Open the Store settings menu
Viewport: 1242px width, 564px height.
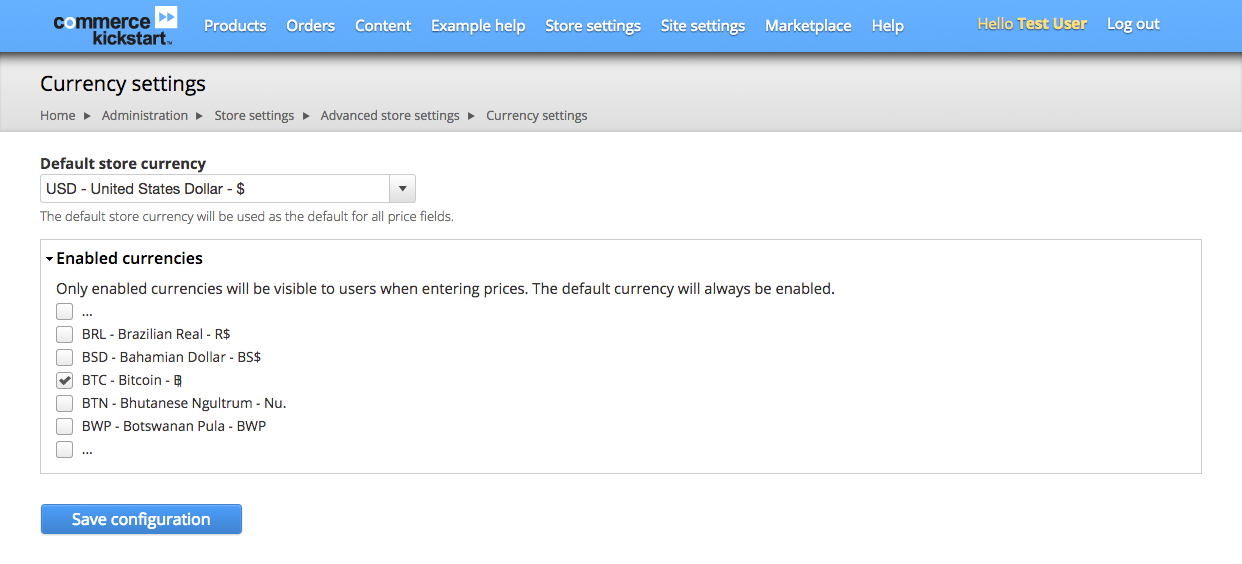coord(593,25)
